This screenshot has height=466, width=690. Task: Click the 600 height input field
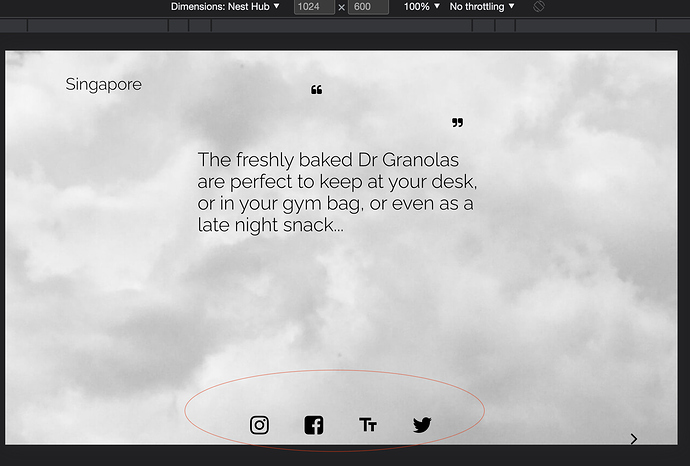pyautogui.click(x=367, y=7)
